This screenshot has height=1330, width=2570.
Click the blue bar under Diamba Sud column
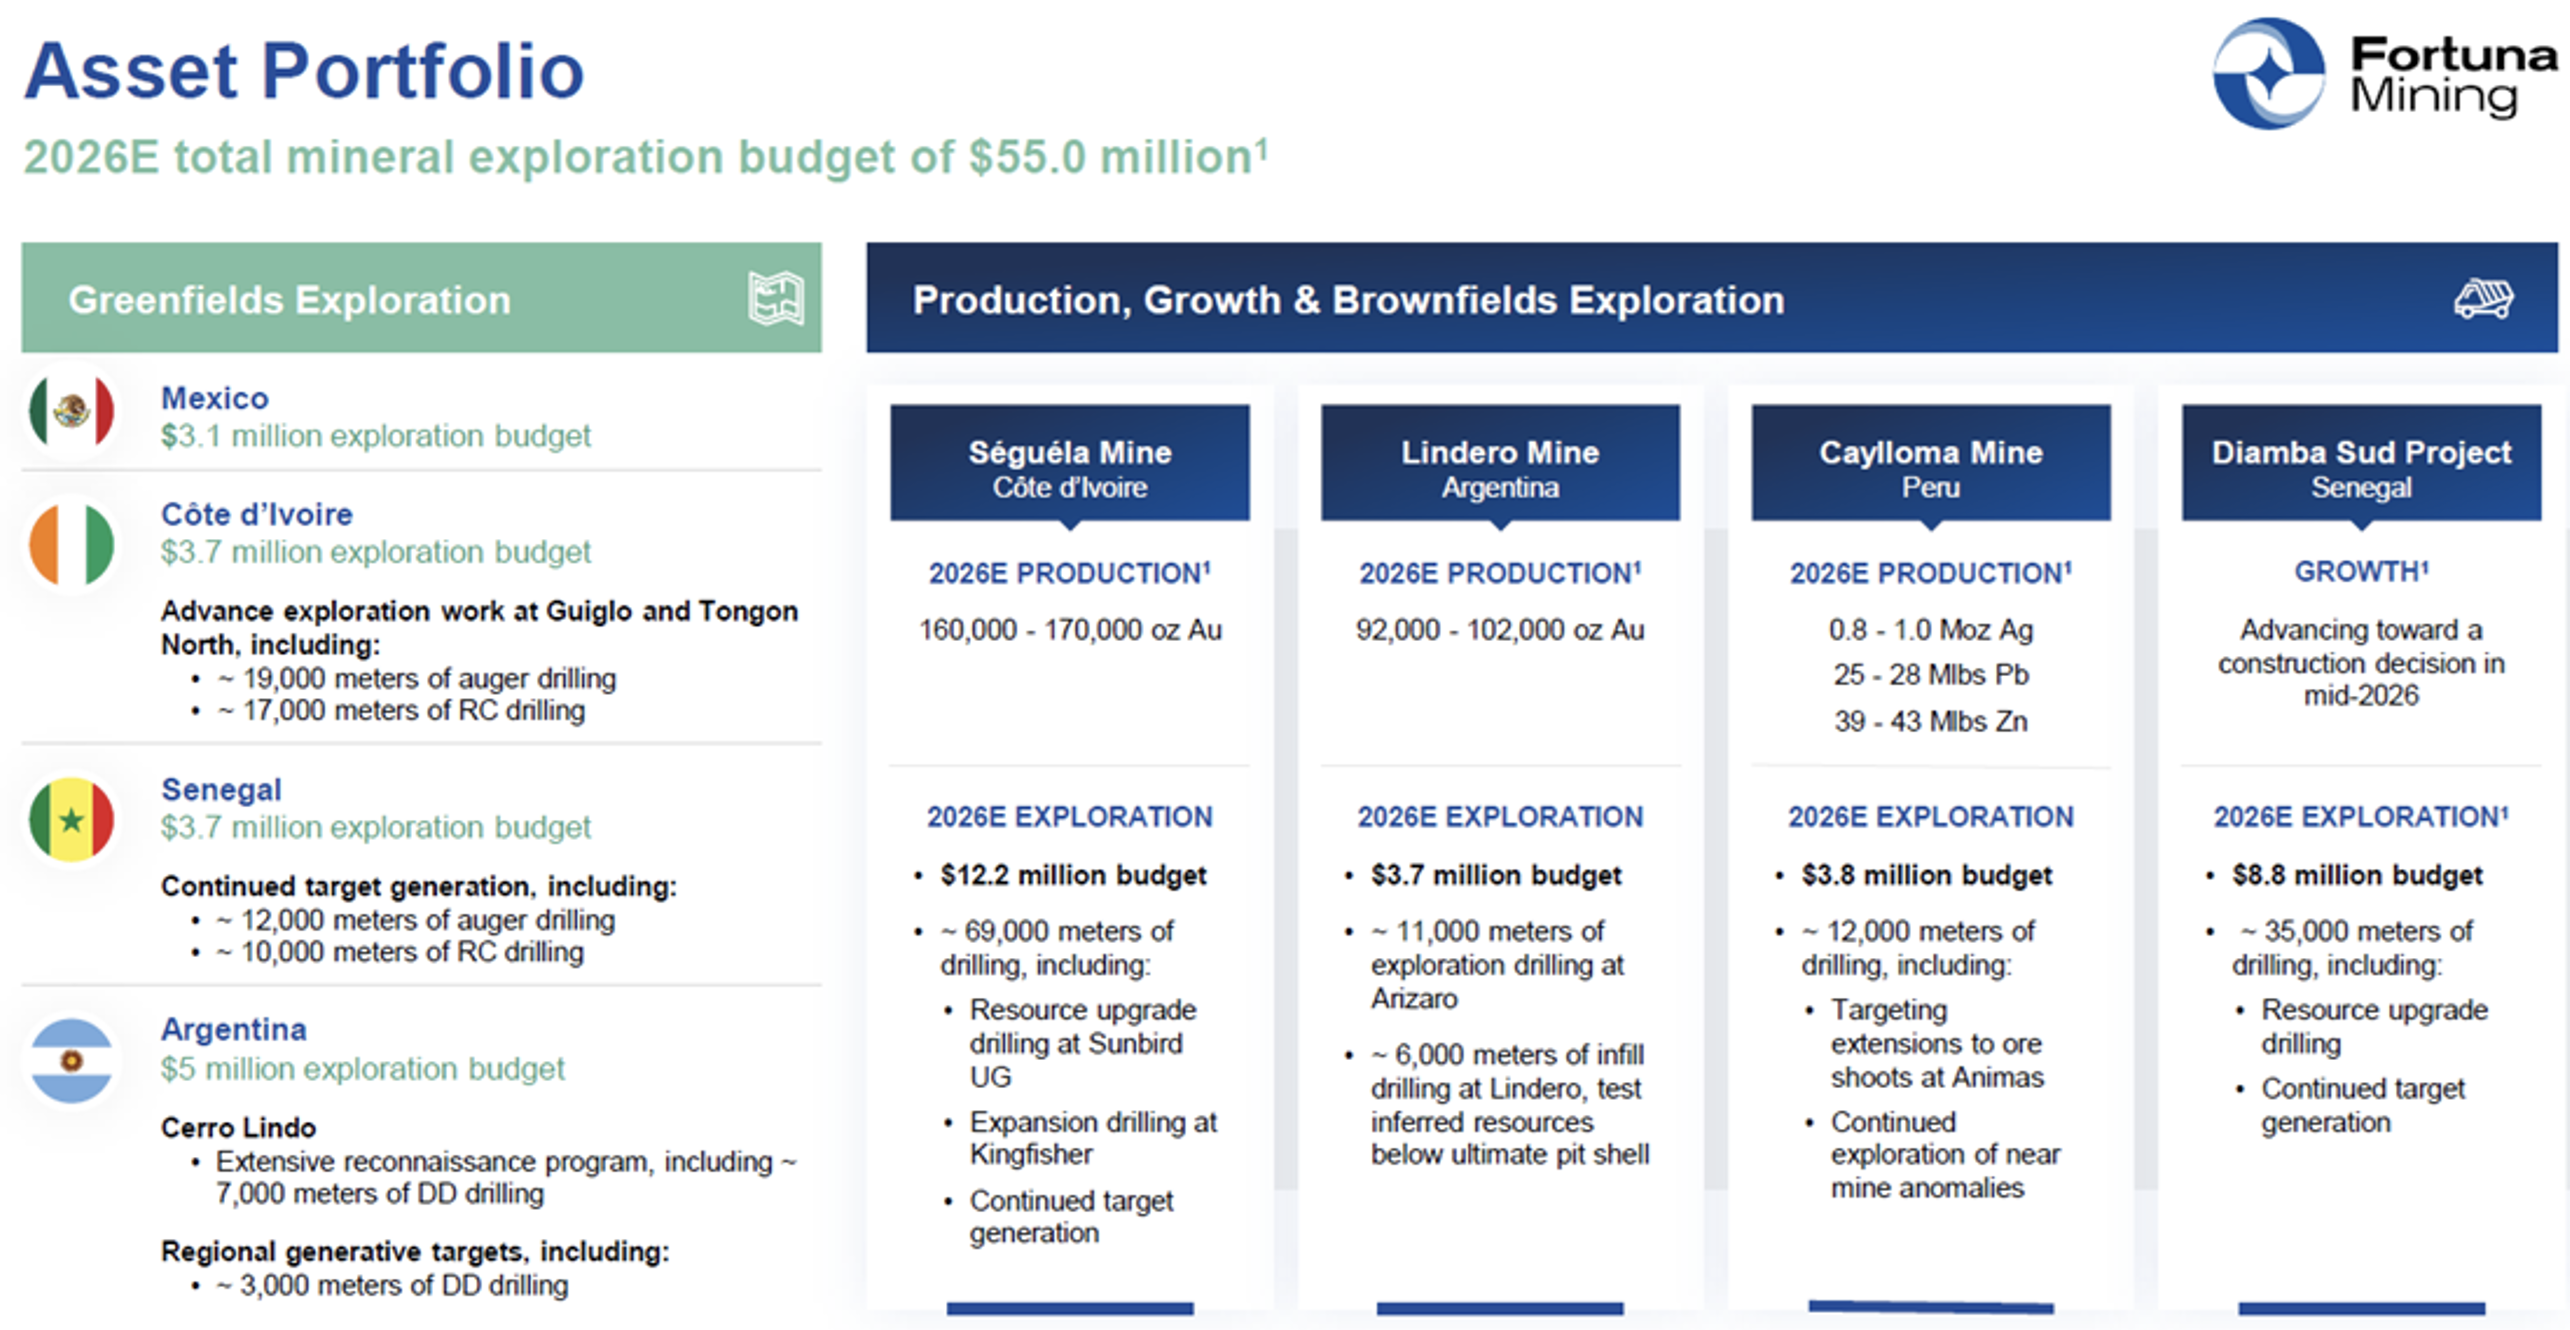coord(2360,1308)
